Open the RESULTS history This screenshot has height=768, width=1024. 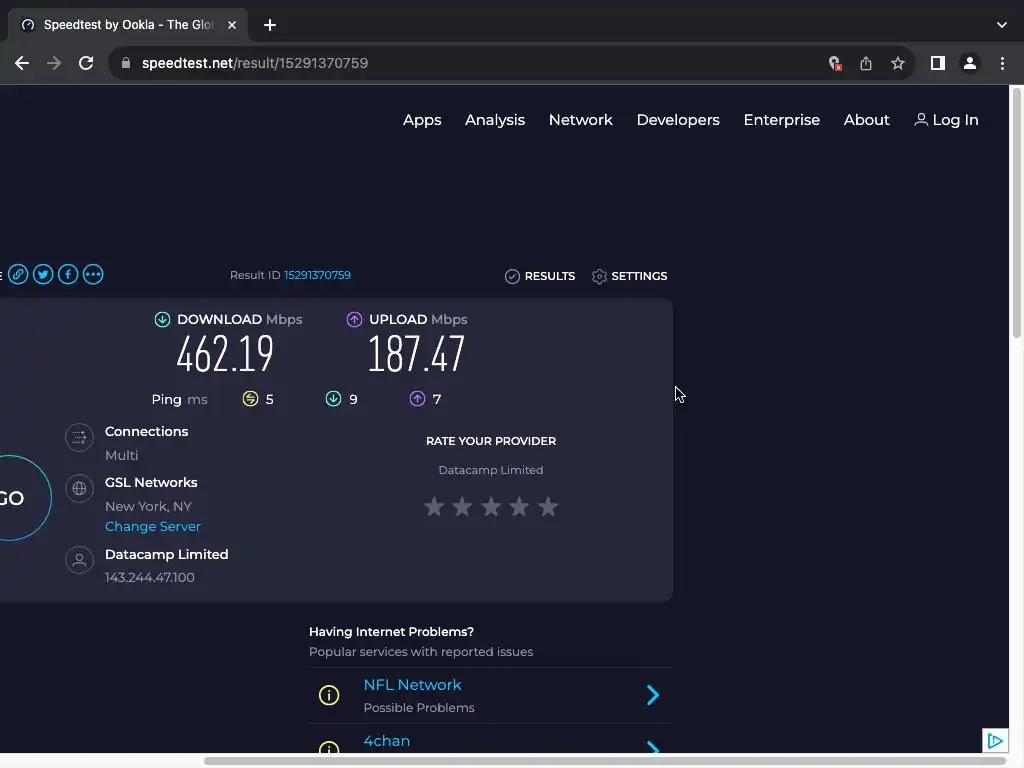click(x=540, y=276)
